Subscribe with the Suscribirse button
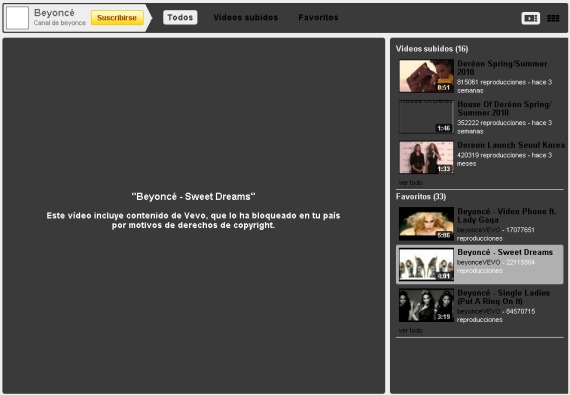This screenshot has width=570, height=395. [117, 17]
